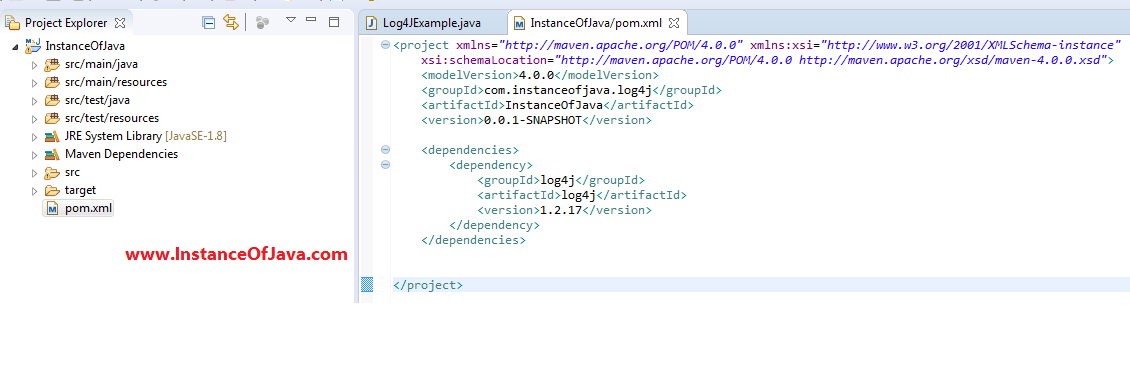1130x366 pixels.
Task: Click 0.0.1-SNAPSHOT version text
Action: tap(533, 120)
